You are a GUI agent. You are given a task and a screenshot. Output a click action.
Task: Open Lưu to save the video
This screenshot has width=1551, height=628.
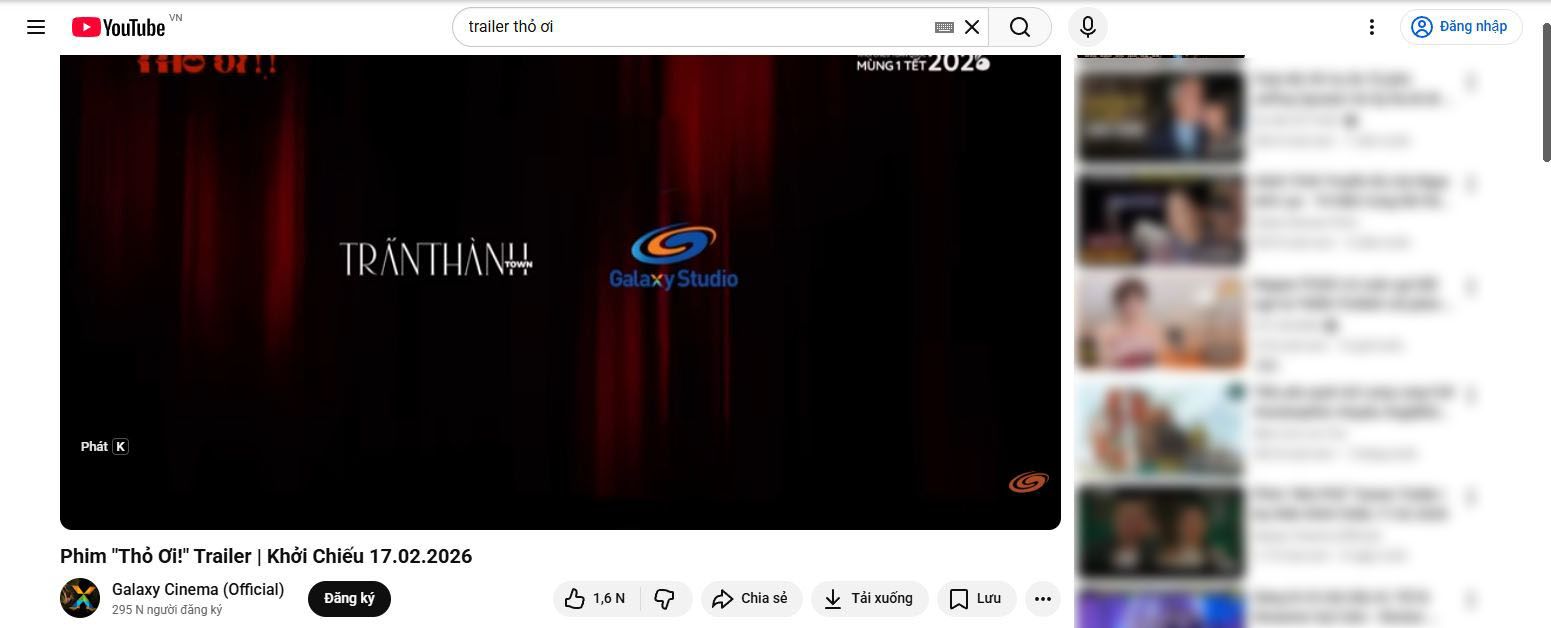click(x=975, y=598)
